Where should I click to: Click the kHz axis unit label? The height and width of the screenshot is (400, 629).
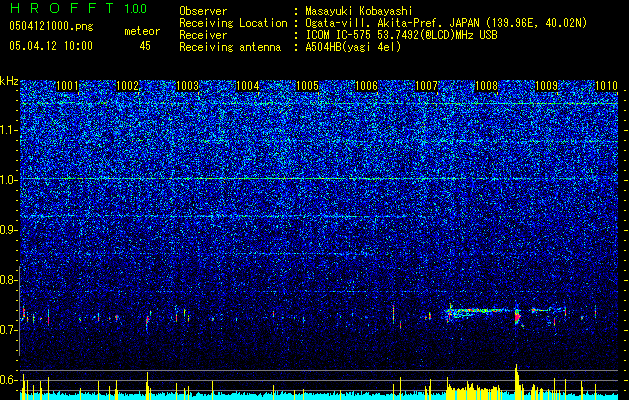pos(9,81)
